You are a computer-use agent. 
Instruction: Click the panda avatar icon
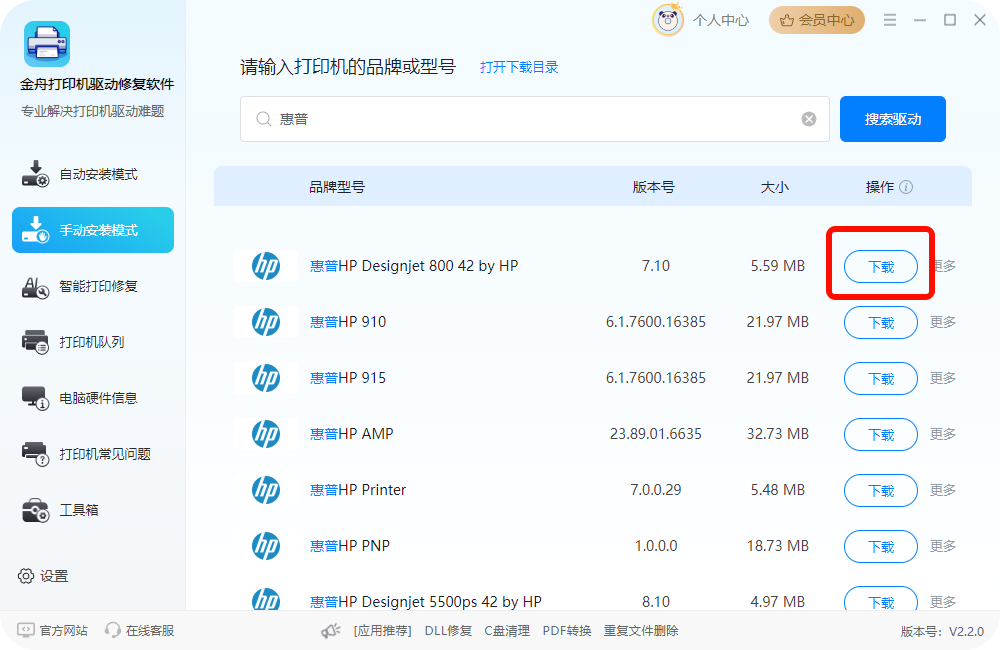pos(668,20)
